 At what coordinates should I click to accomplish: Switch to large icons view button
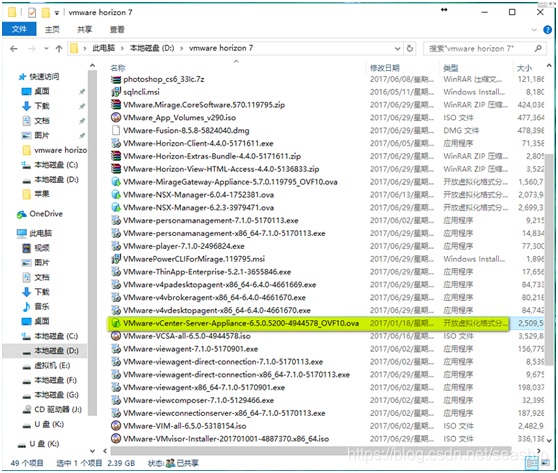click(x=545, y=463)
